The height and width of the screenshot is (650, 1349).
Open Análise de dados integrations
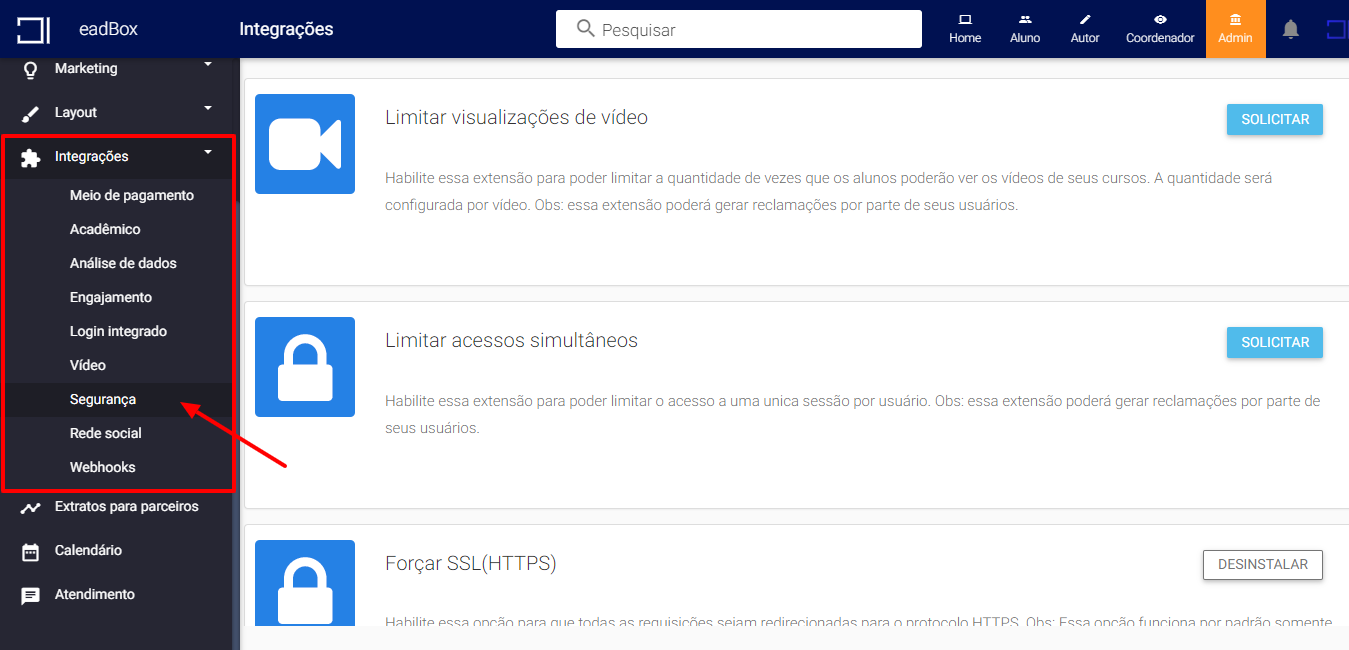pos(123,263)
